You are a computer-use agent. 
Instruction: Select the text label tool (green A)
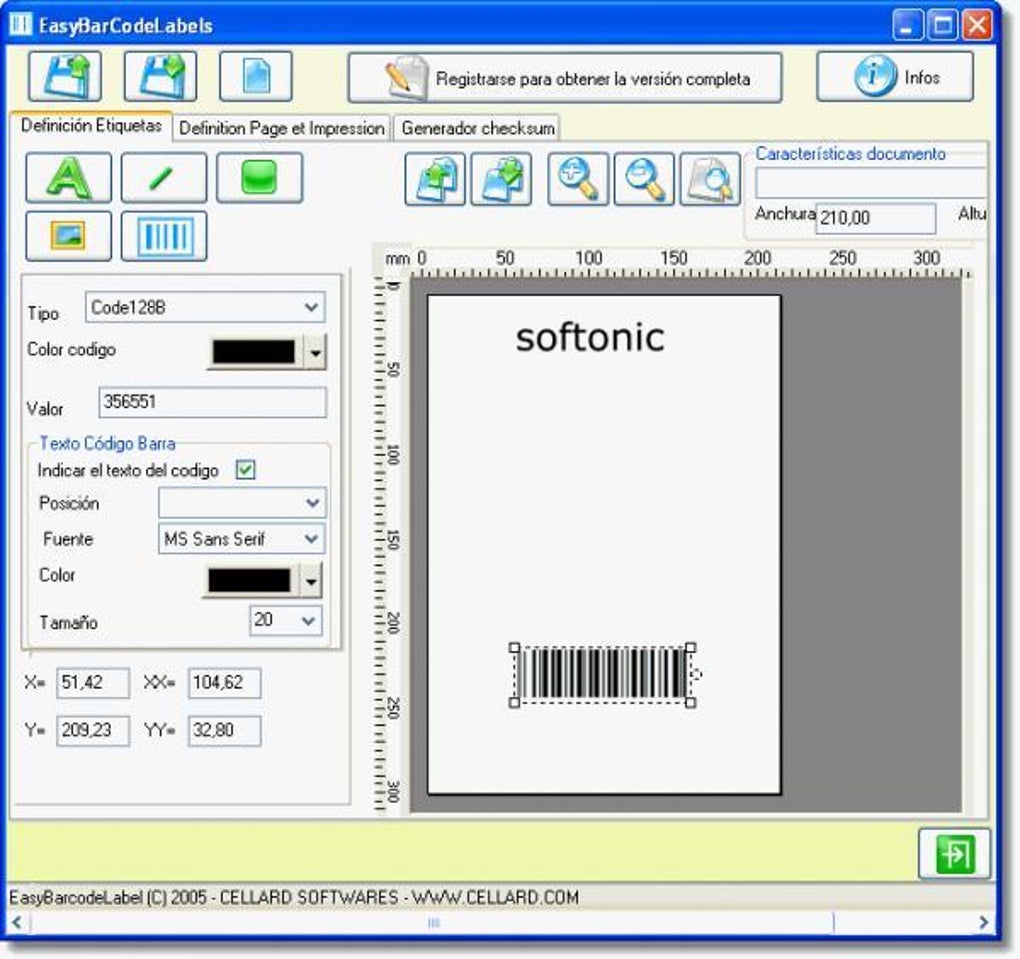click(x=68, y=178)
